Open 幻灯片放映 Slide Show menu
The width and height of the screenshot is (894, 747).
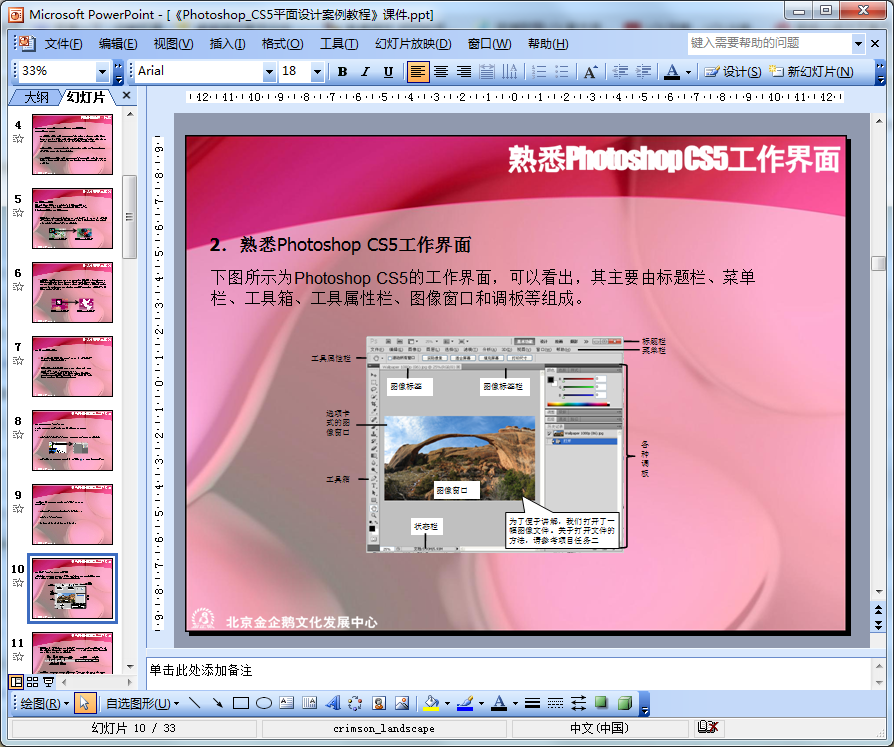click(x=413, y=44)
